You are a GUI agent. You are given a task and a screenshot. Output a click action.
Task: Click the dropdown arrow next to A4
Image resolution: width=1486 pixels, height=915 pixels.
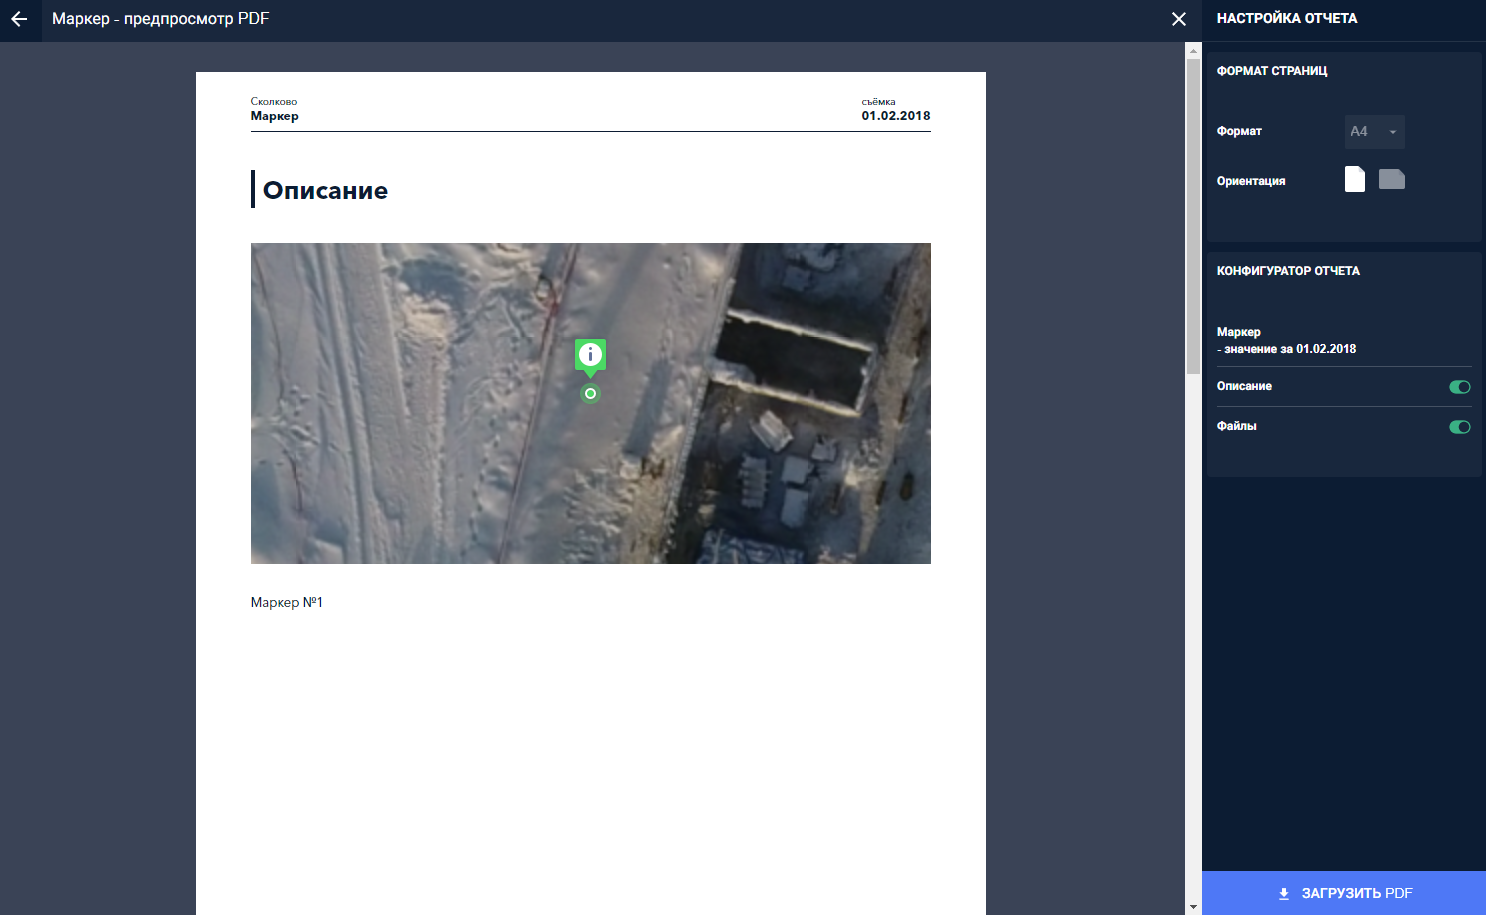tap(1392, 132)
